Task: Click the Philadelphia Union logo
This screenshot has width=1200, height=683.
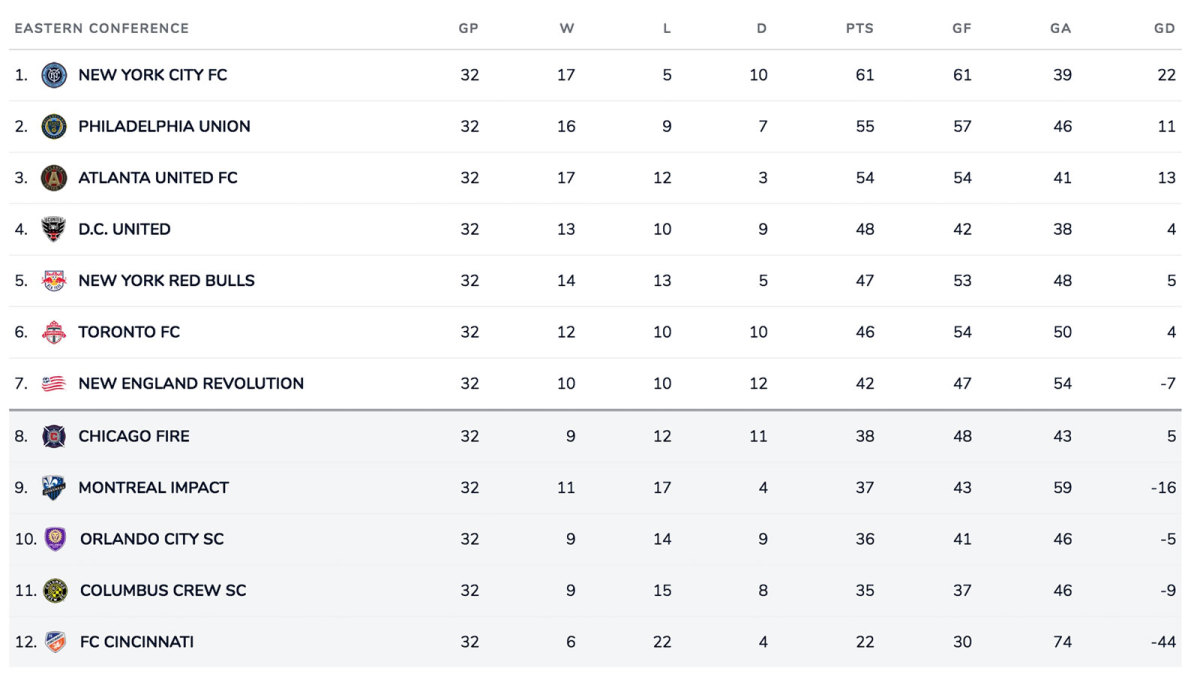Action: point(54,126)
